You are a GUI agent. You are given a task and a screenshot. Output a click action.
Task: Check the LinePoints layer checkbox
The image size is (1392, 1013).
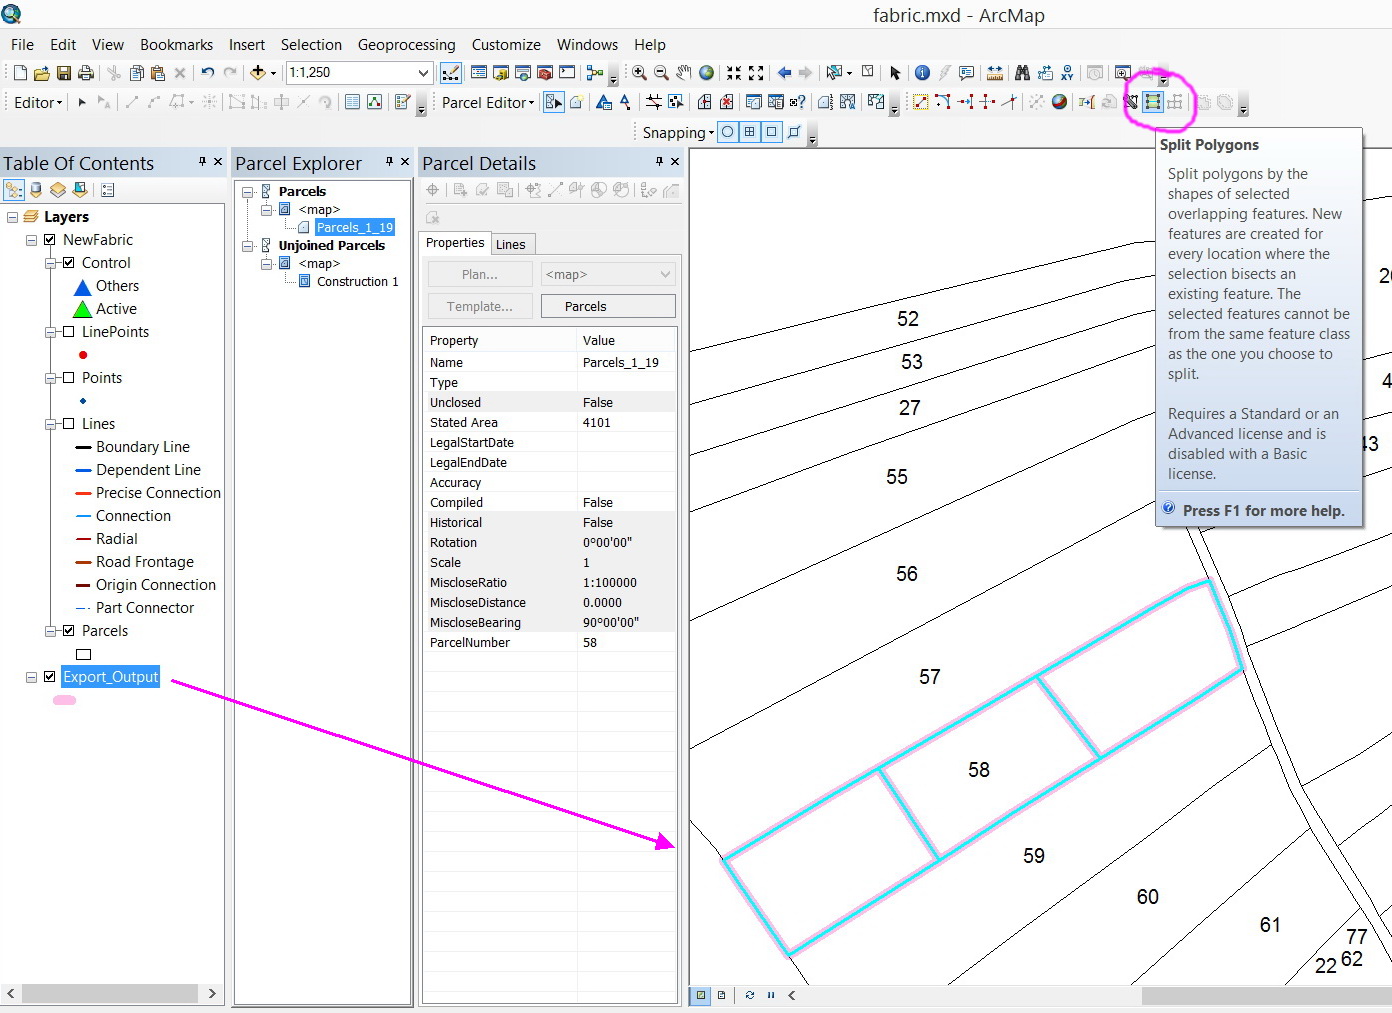coord(68,332)
